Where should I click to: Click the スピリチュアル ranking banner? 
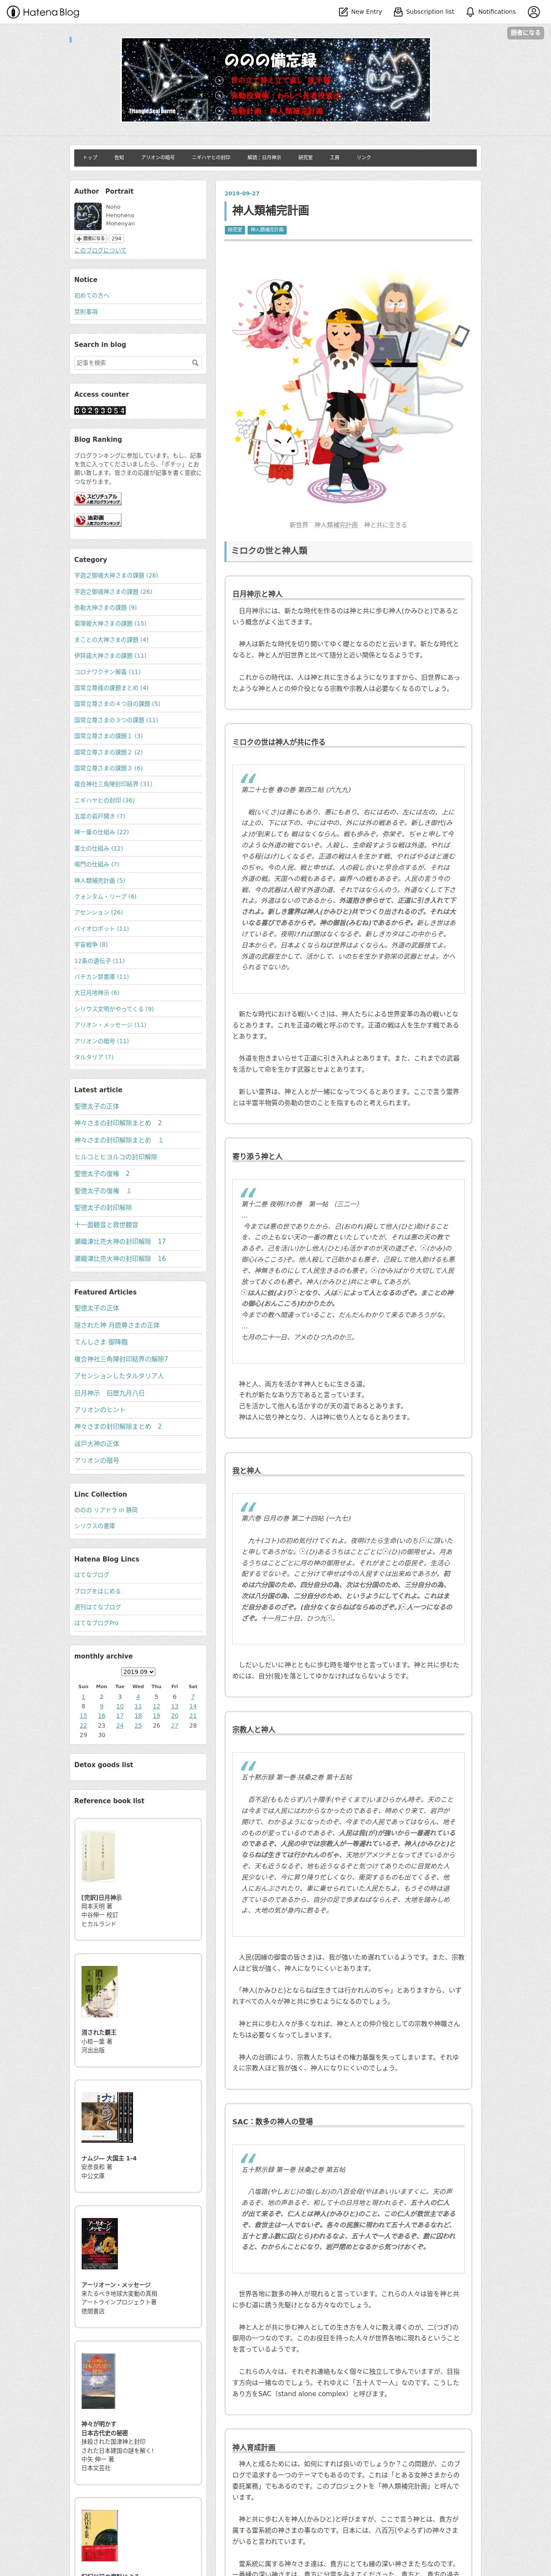click(x=98, y=498)
